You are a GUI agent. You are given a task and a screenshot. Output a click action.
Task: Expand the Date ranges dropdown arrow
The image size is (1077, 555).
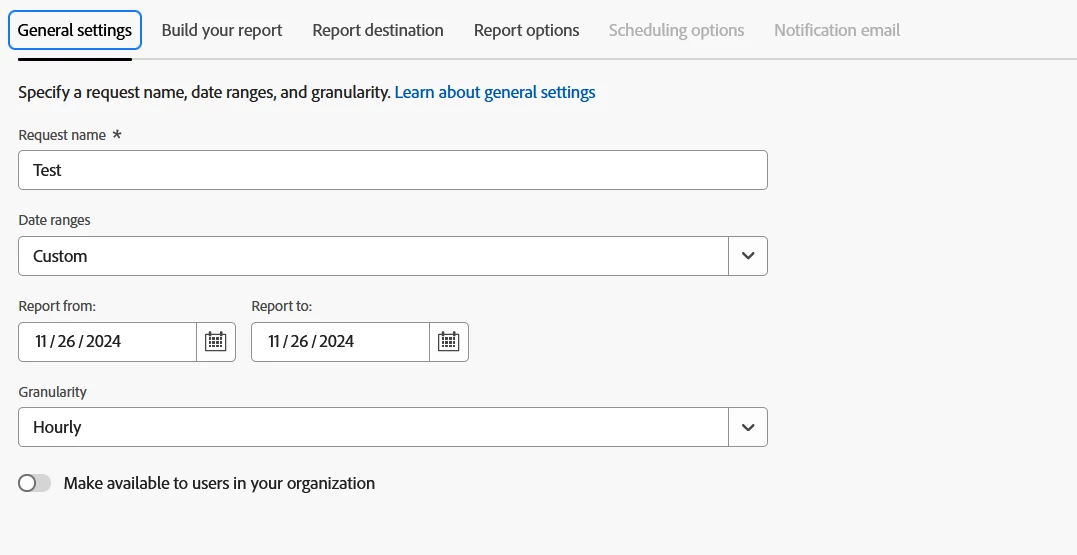[748, 256]
